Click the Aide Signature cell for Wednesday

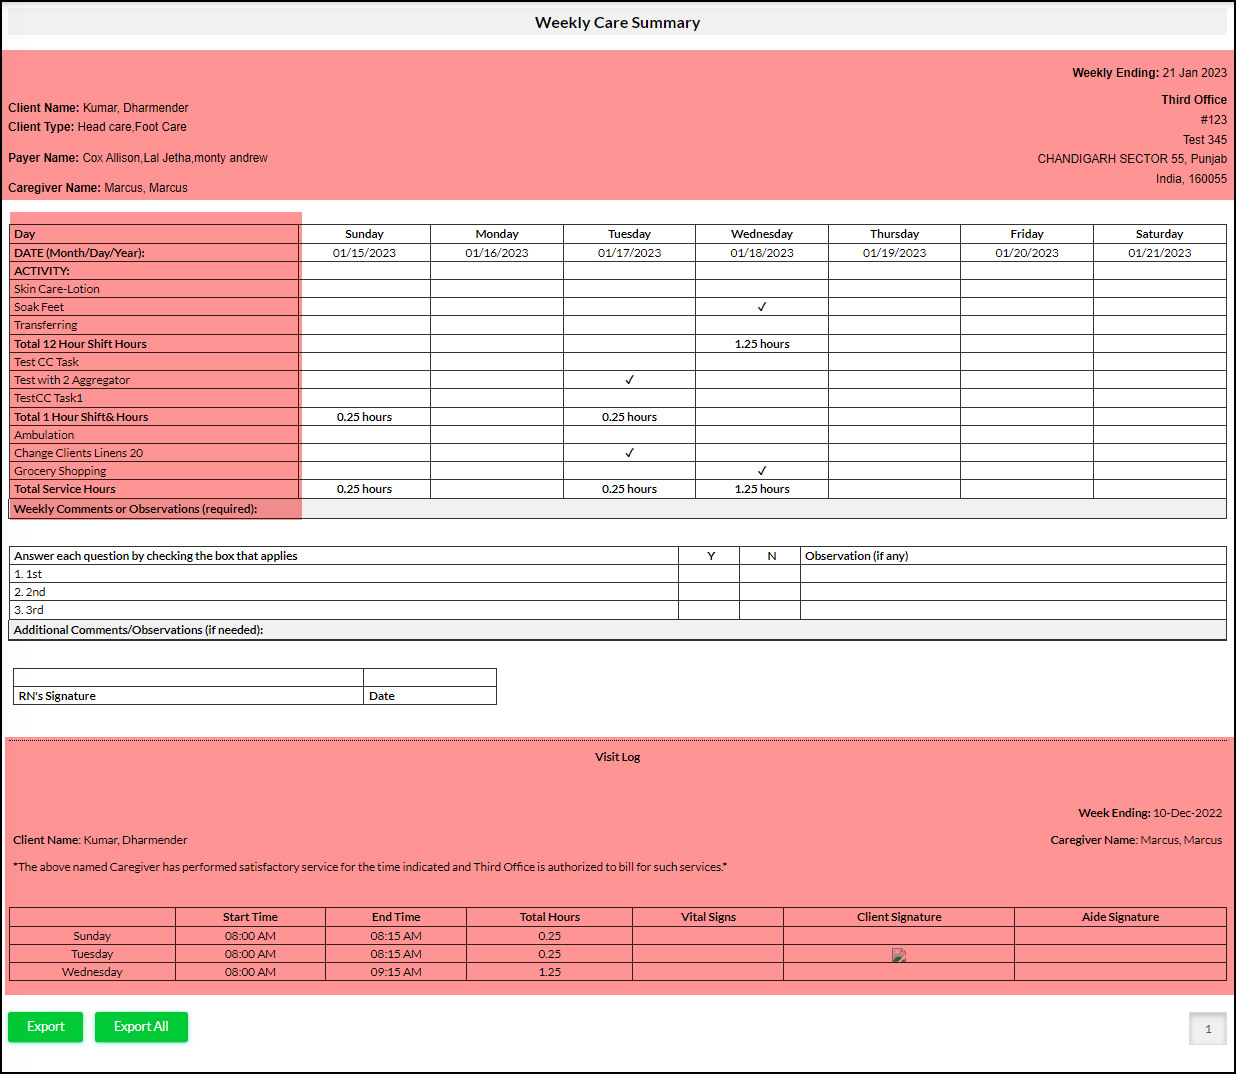click(1120, 972)
